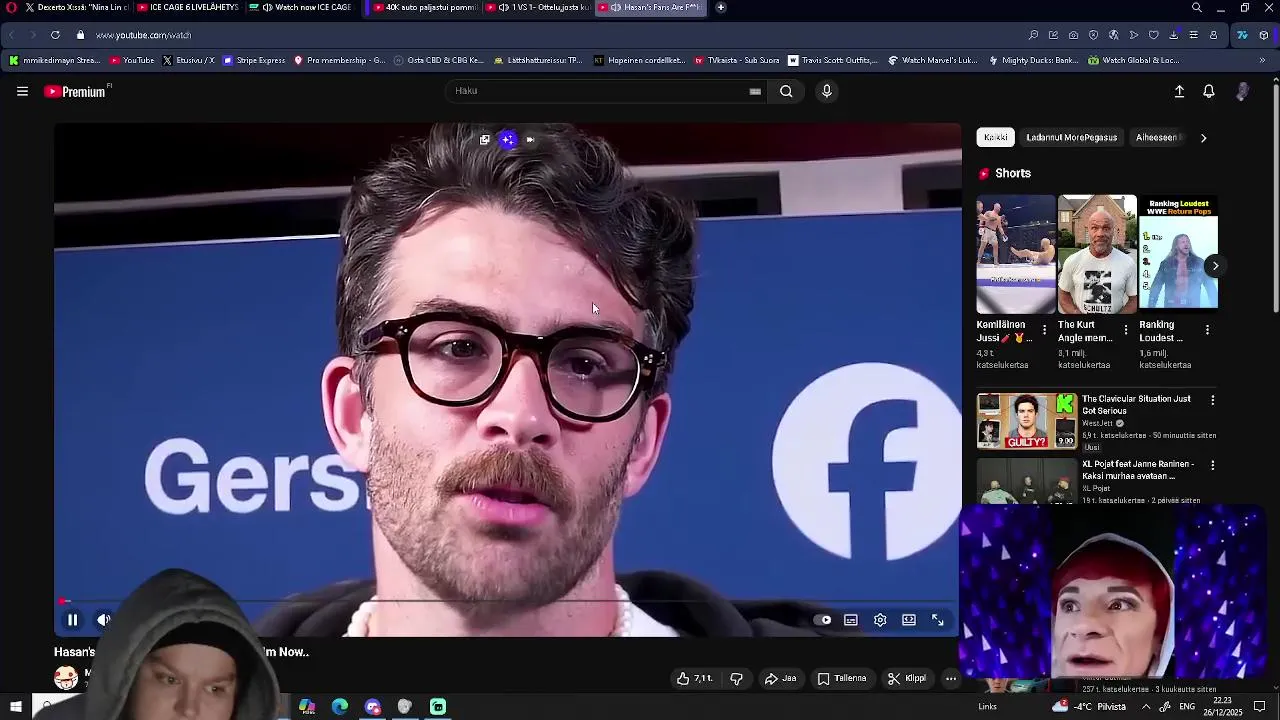
Task: Open options for Kurt Angle short
Action: click(1126, 330)
